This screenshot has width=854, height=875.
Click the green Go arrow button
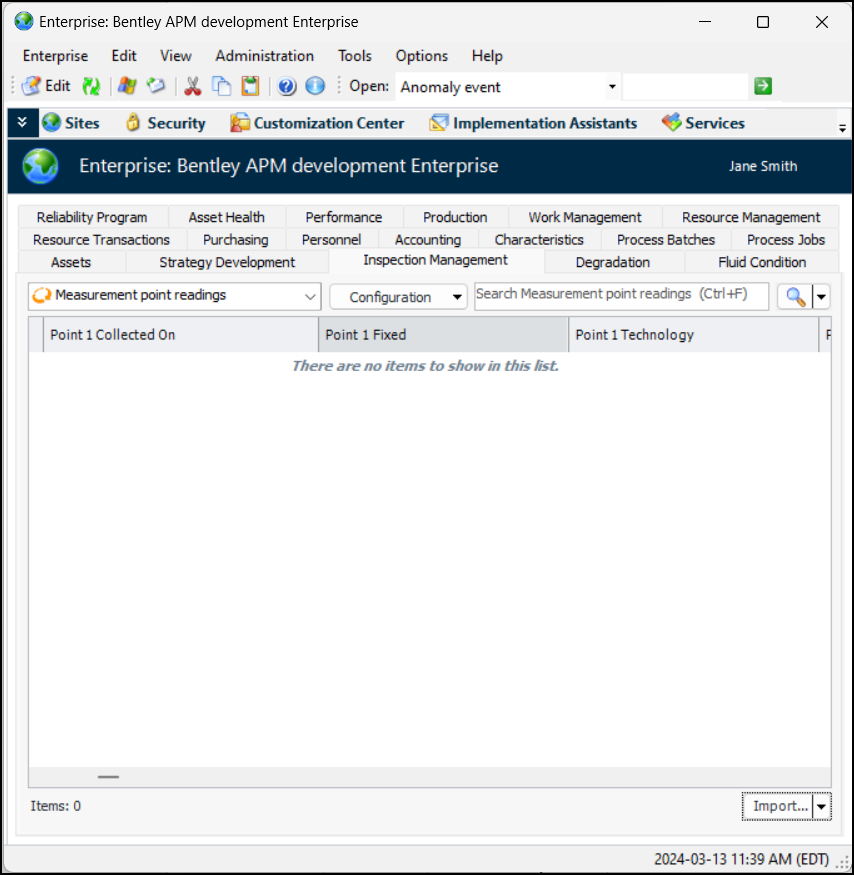(x=762, y=86)
